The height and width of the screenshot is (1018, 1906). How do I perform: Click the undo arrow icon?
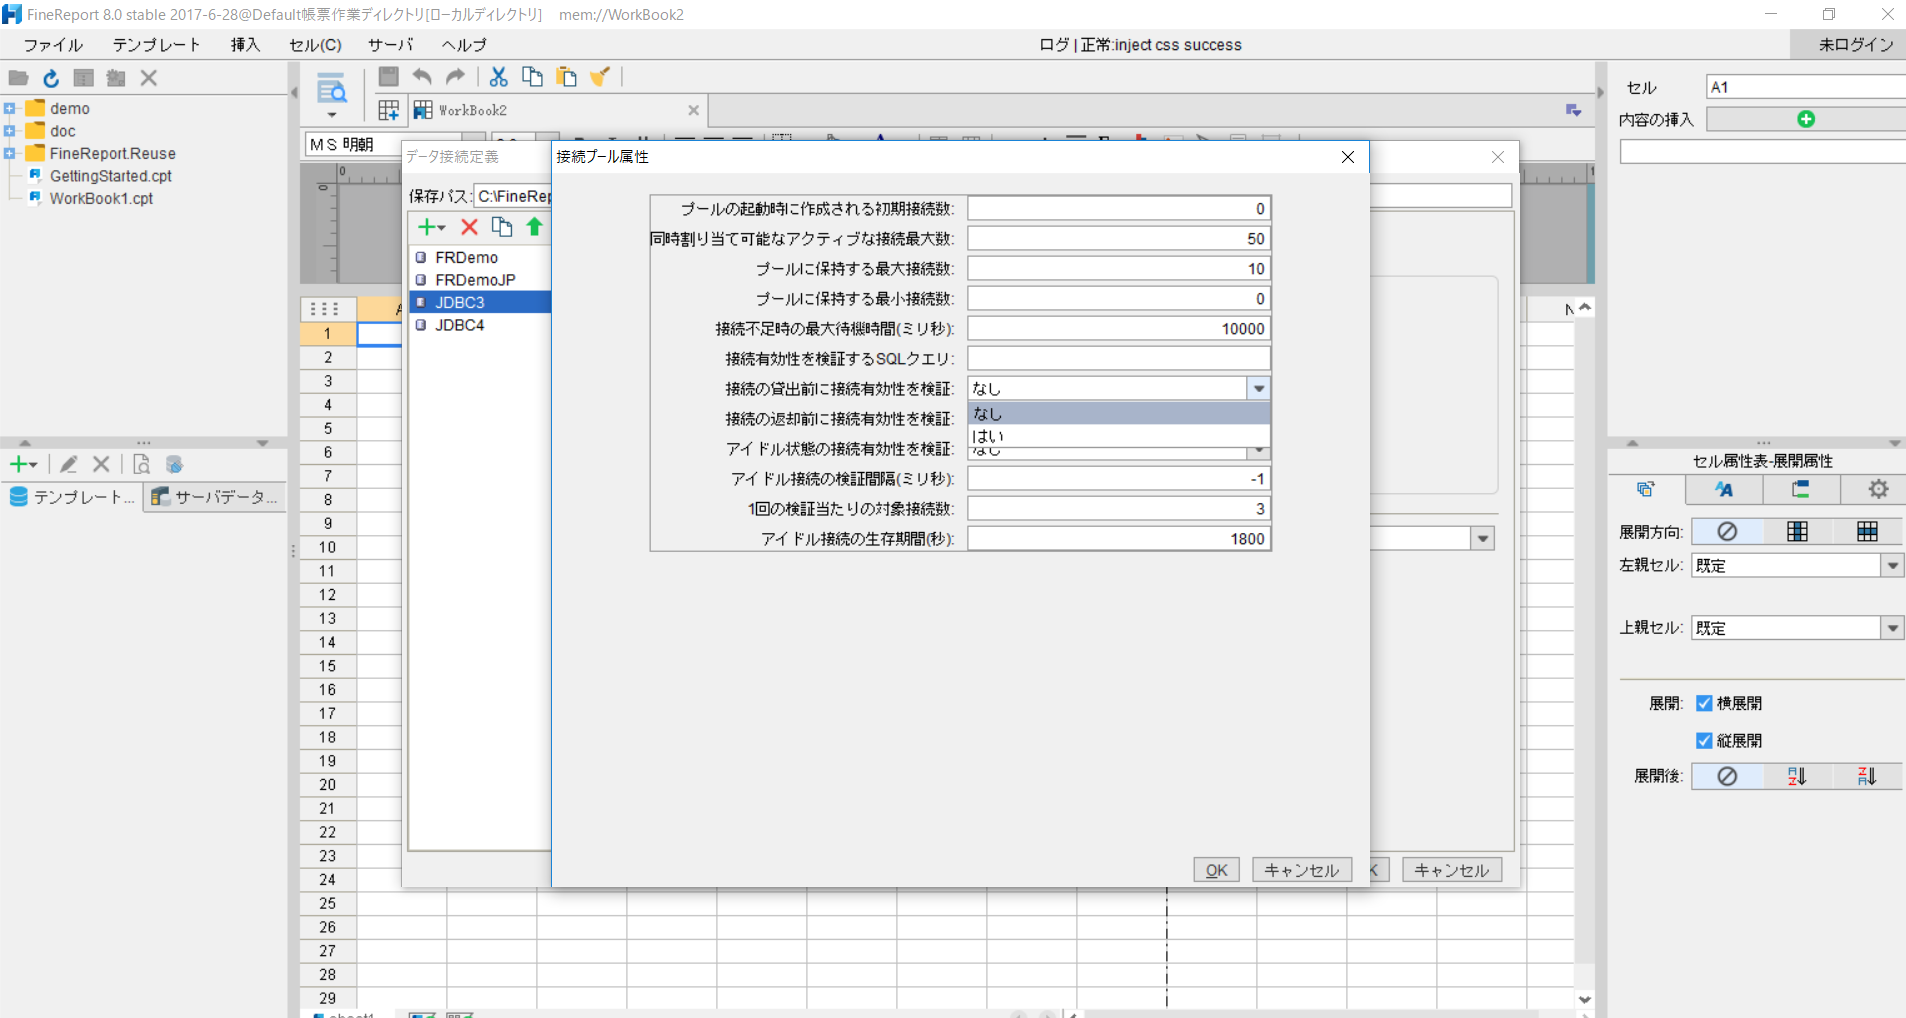[x=422, y=77]
